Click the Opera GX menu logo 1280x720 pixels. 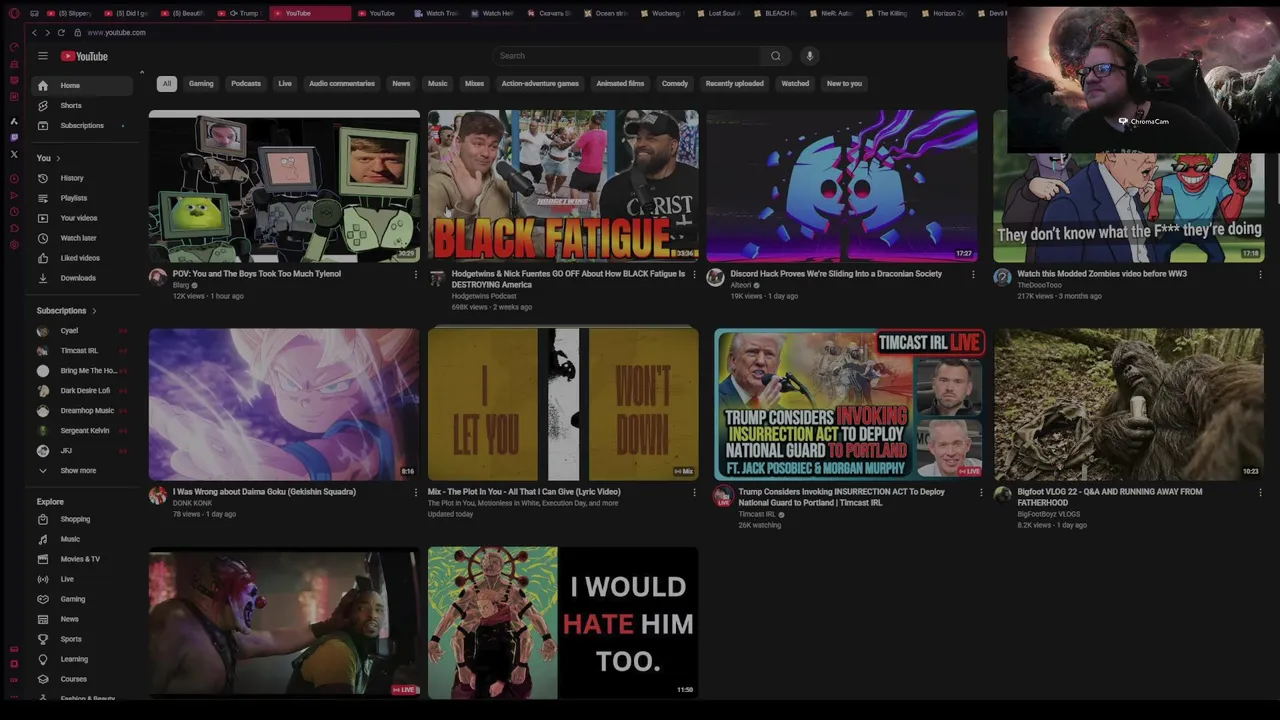coord(14,13)
